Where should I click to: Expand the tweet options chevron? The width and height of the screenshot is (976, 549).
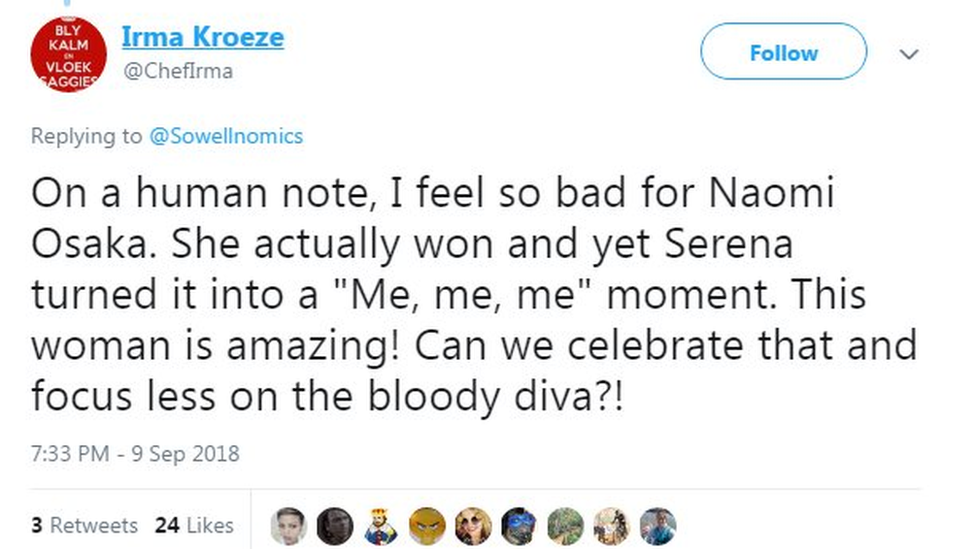pyautogui.click(x=909, y=54)
